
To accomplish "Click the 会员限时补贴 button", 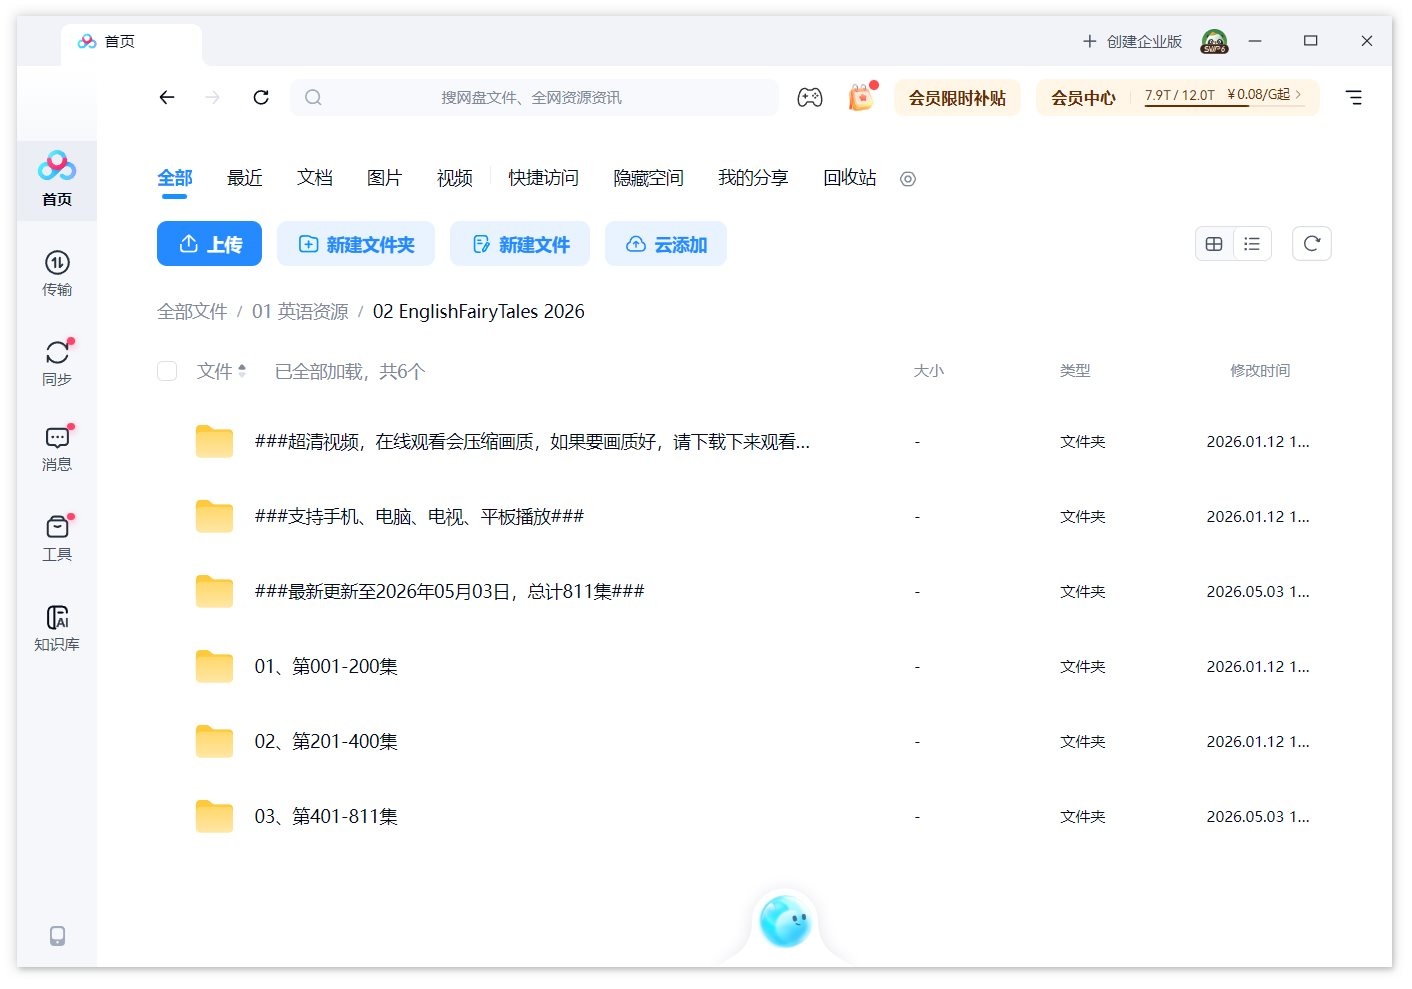I will tap(957, 98).
